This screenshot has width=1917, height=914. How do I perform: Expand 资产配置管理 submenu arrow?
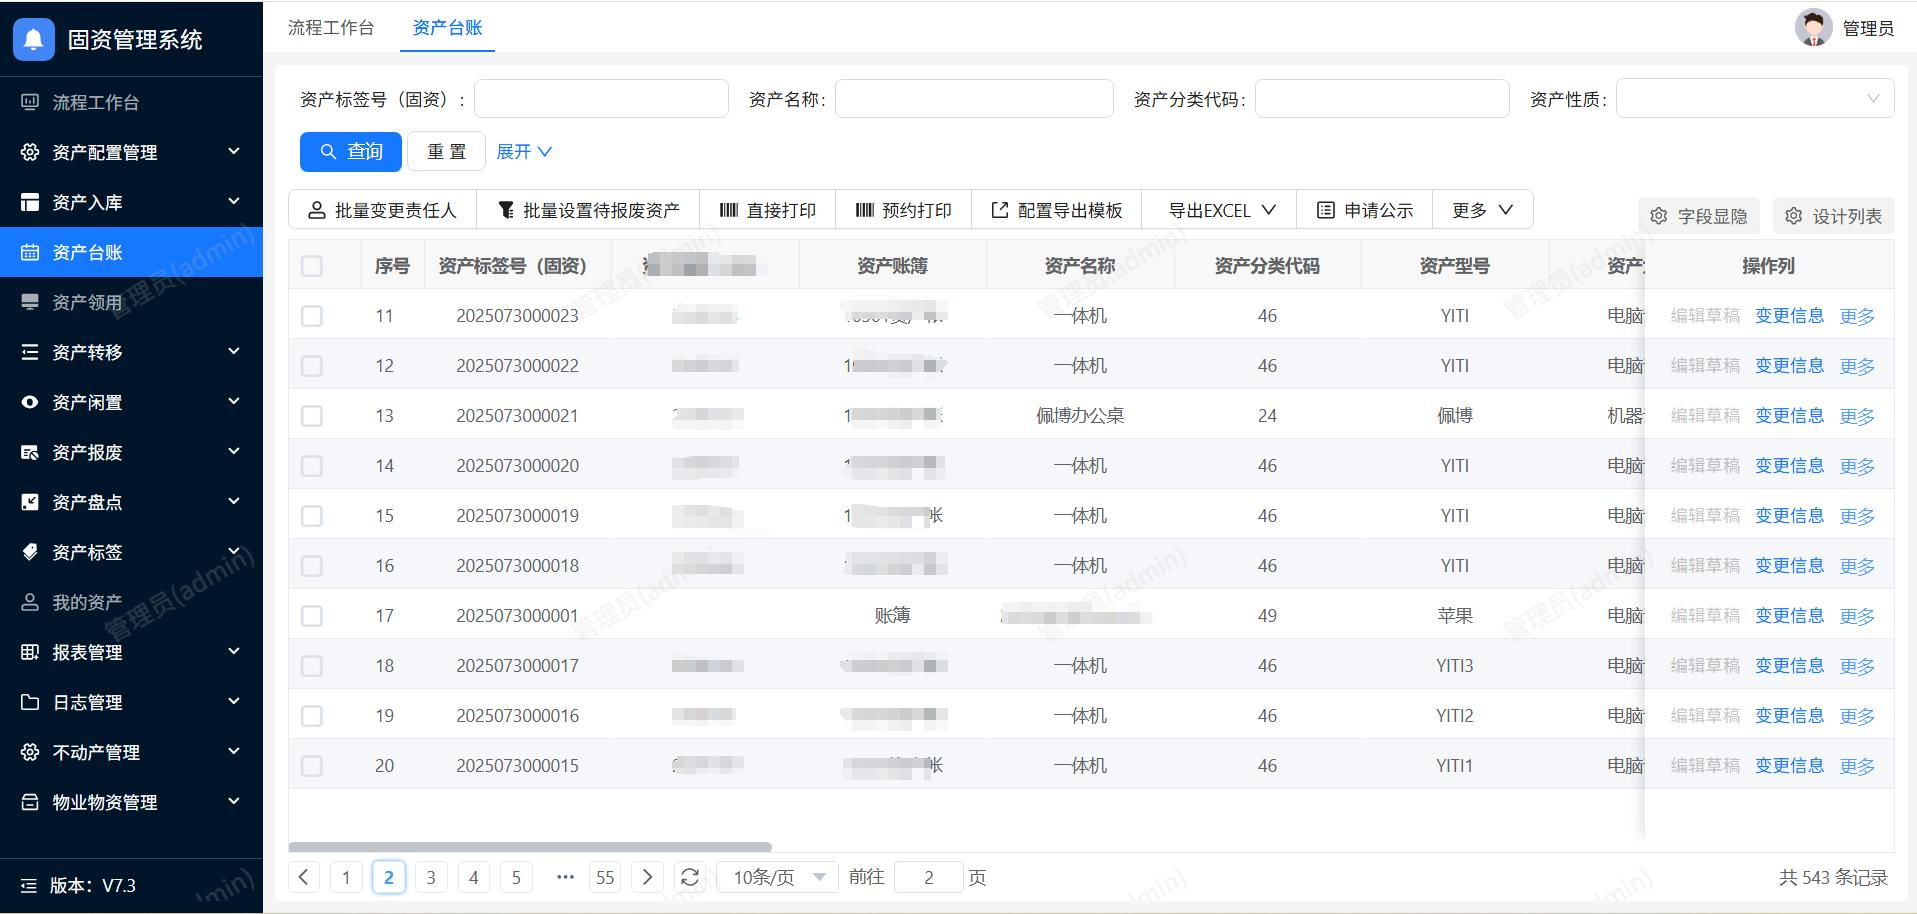tap(234, 151)
